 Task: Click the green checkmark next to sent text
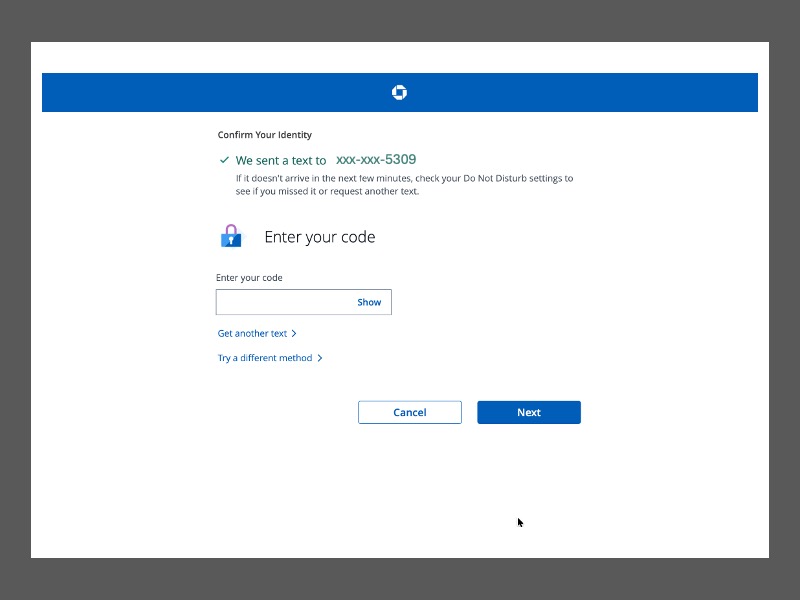tap(224, 160)
